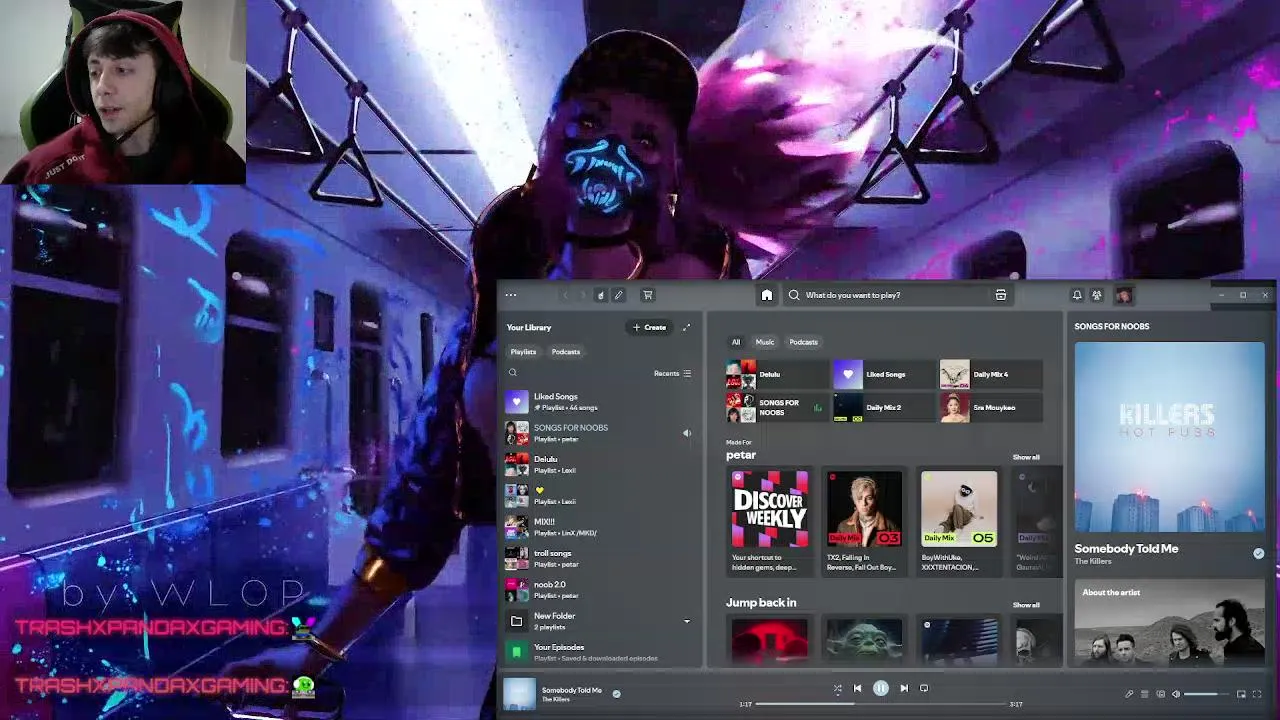Open the New Folder item
This screenshot has height=720, width=1280.
coord(598,621)
